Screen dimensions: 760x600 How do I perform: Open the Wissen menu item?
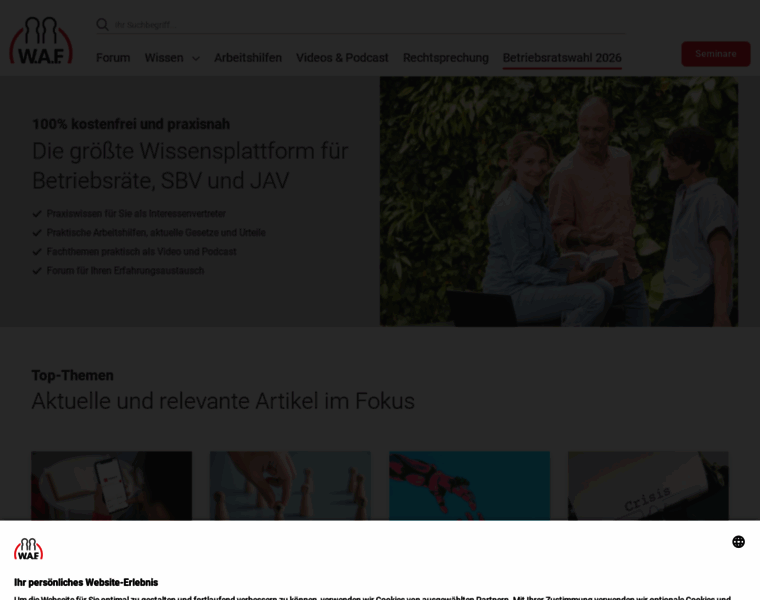(x=164, y=58)
